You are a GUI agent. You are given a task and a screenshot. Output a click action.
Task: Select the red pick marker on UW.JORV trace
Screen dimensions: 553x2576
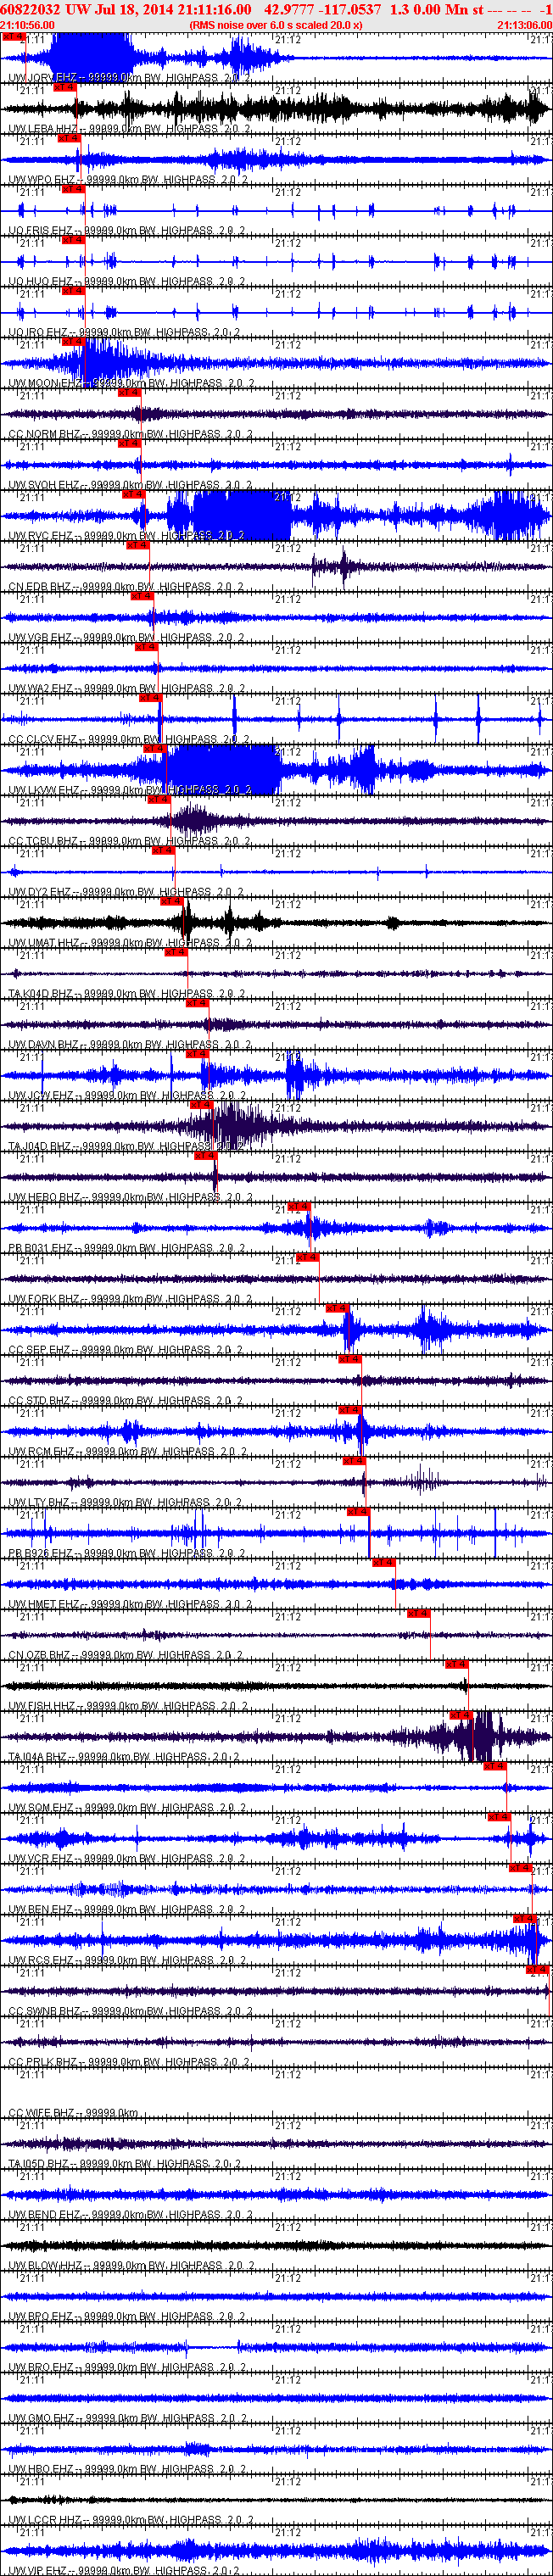click(x=13, y=36)
